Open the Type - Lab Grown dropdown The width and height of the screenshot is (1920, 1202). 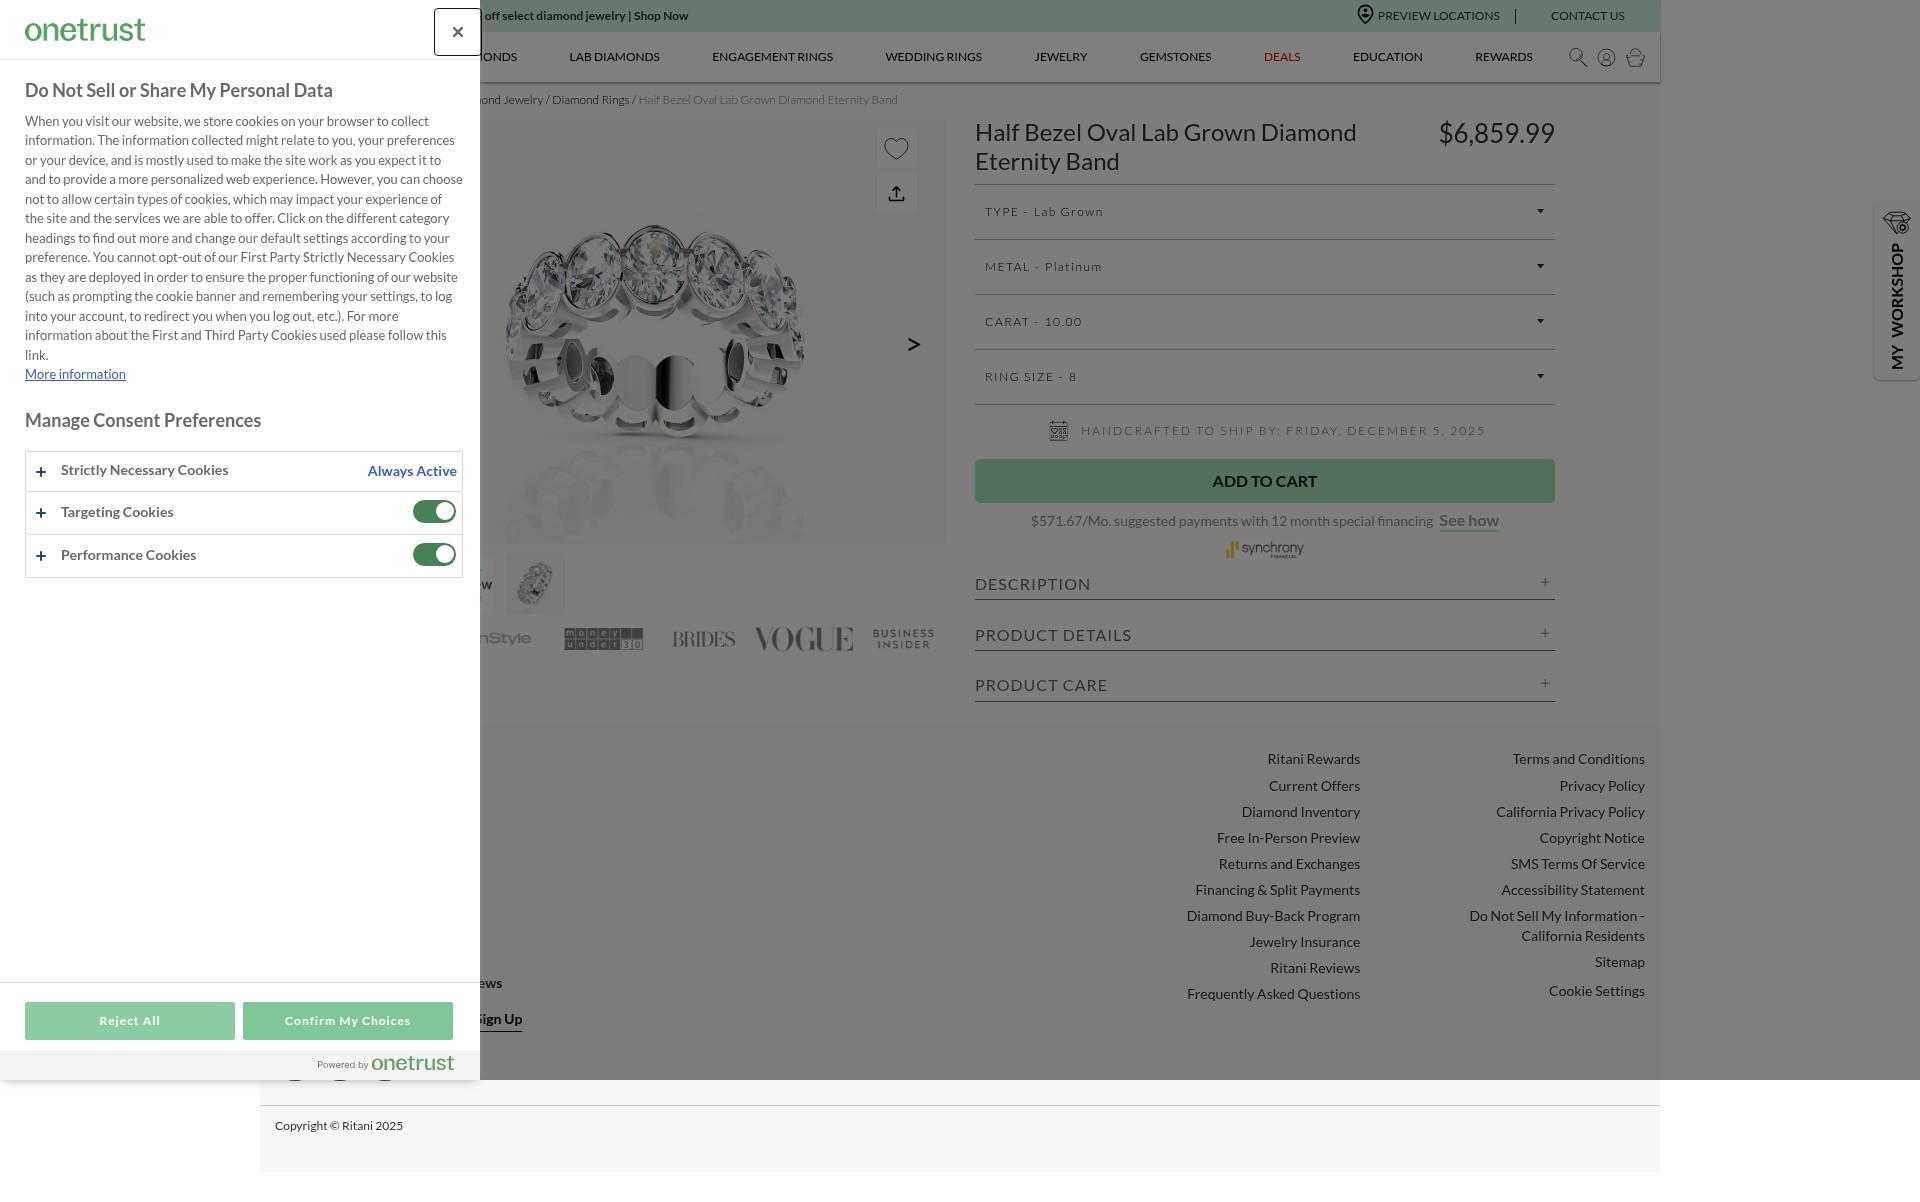[1265, 212]
